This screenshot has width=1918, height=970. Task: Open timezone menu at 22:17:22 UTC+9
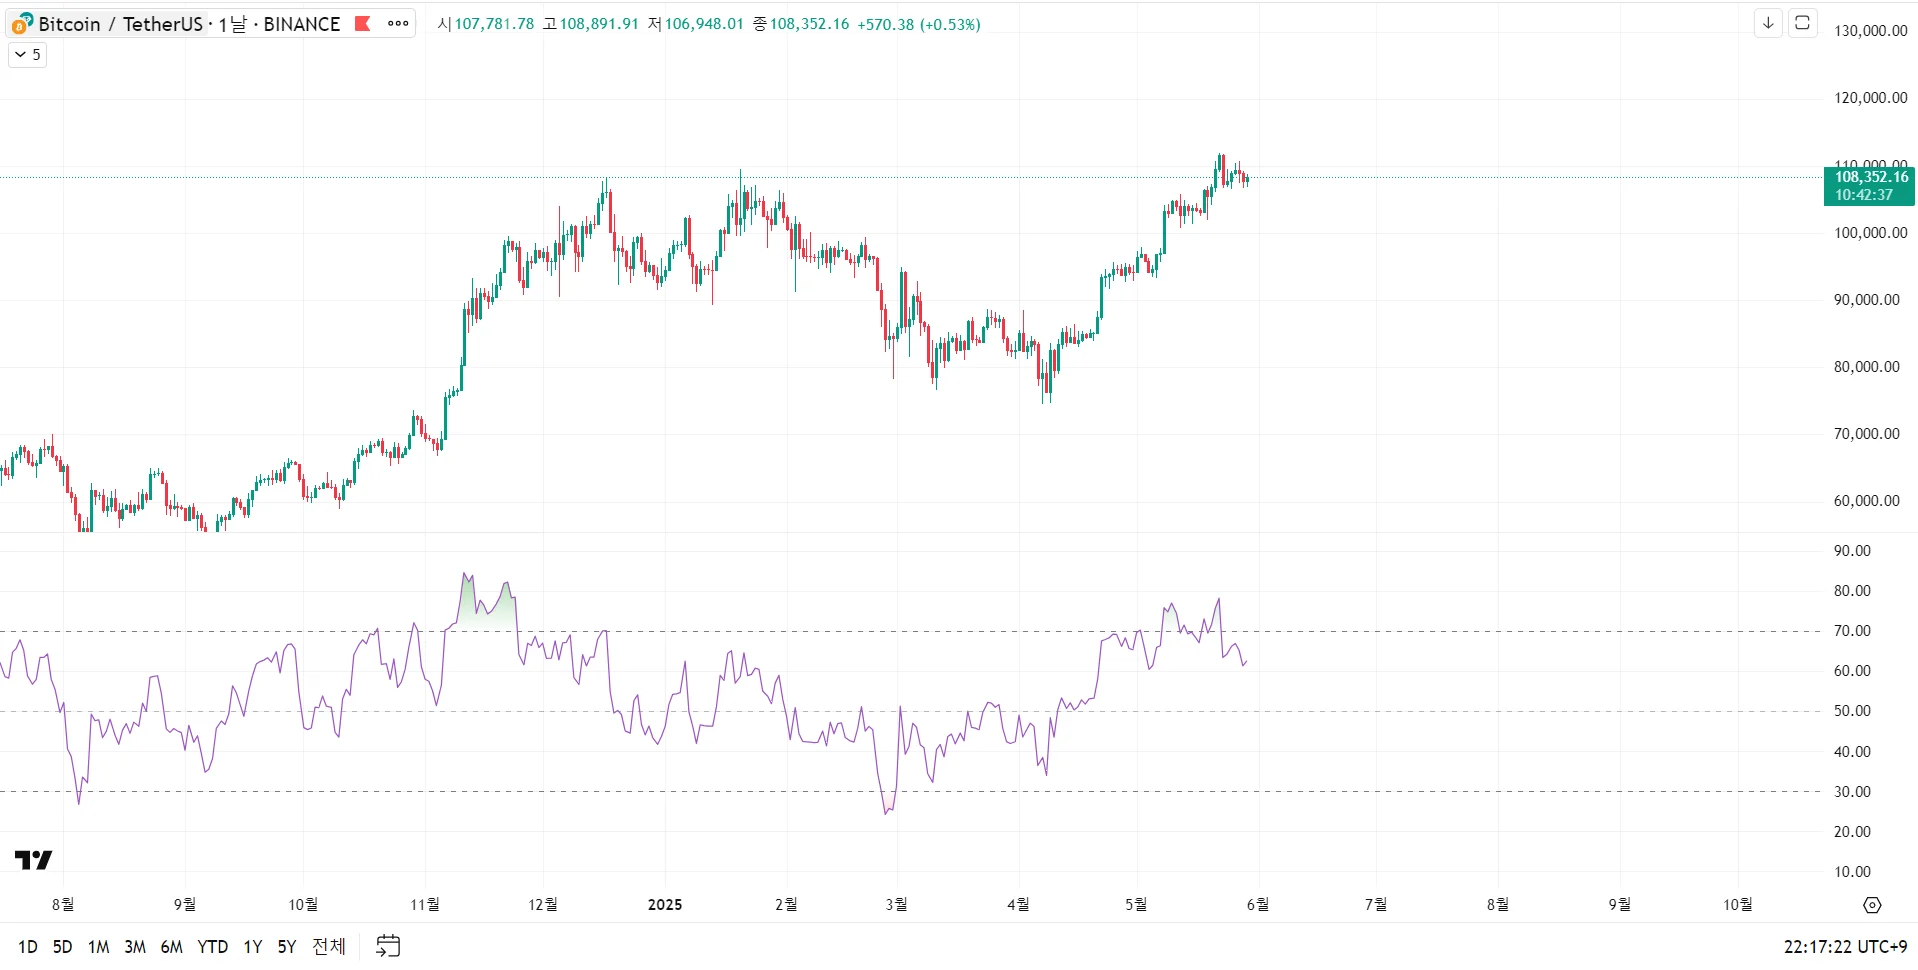1845,946
